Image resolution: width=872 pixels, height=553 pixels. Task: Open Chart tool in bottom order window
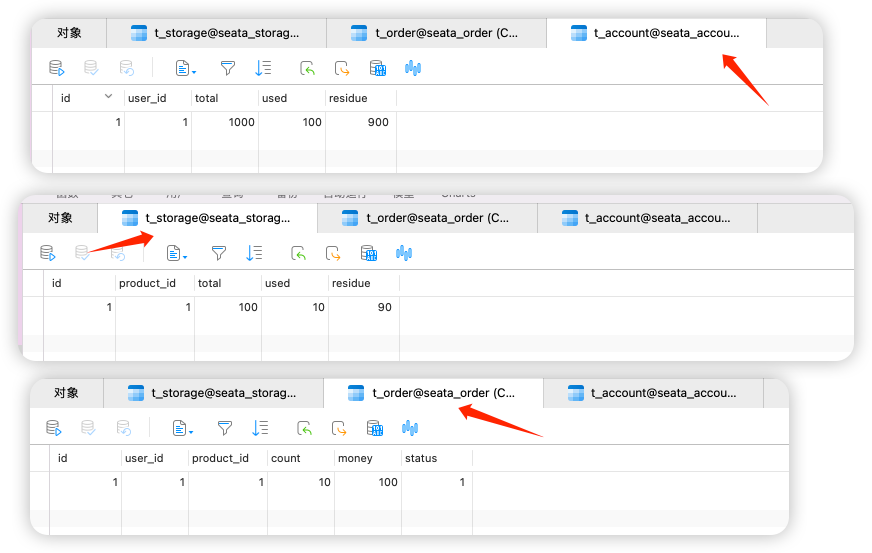(x=410, y=428)
